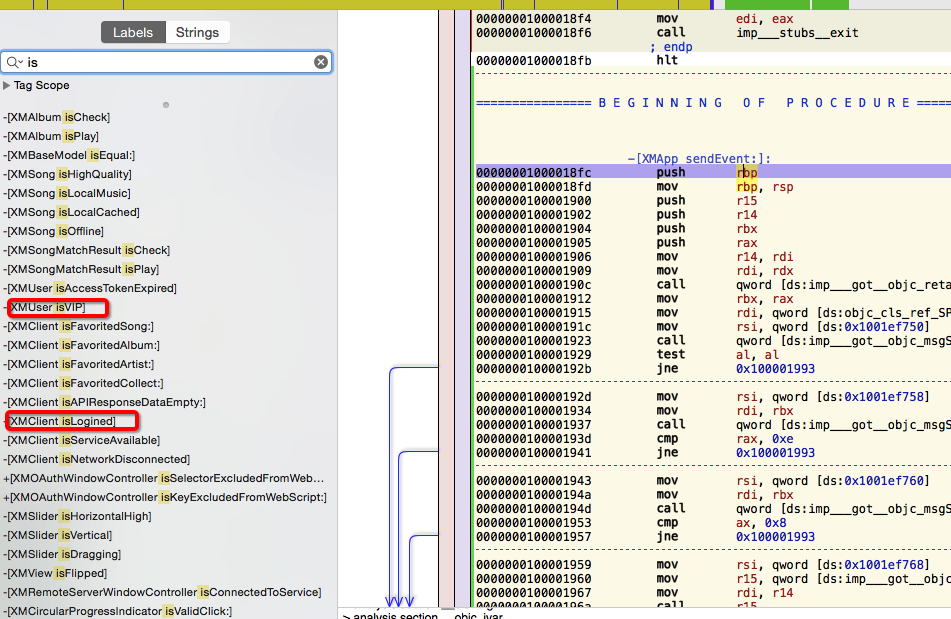Click jump target at address 100001941

(775, 453)
